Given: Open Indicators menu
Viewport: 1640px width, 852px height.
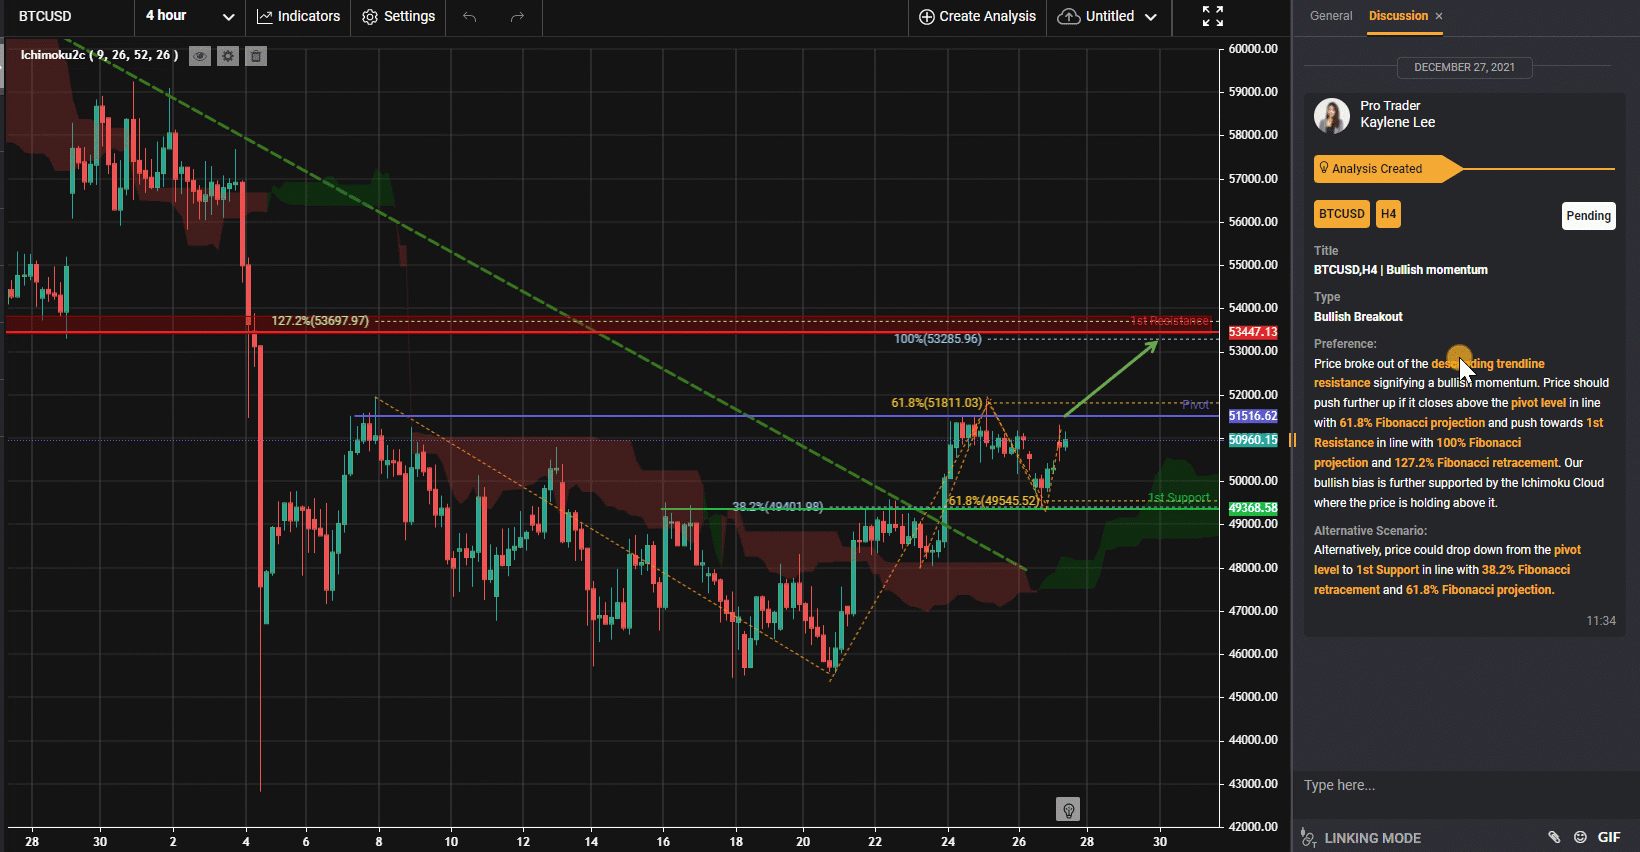Looking at the screenshot, I should click(298, 16).
